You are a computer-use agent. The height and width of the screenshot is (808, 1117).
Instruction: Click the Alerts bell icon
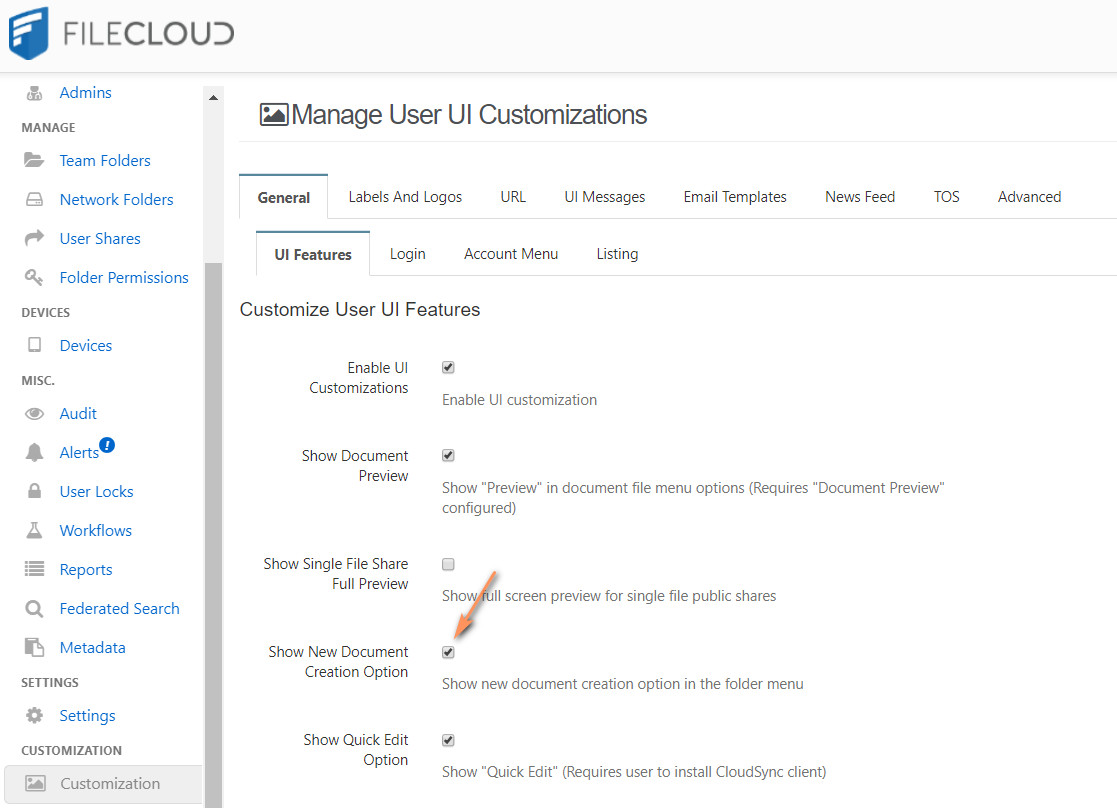(x=34, y=453)
